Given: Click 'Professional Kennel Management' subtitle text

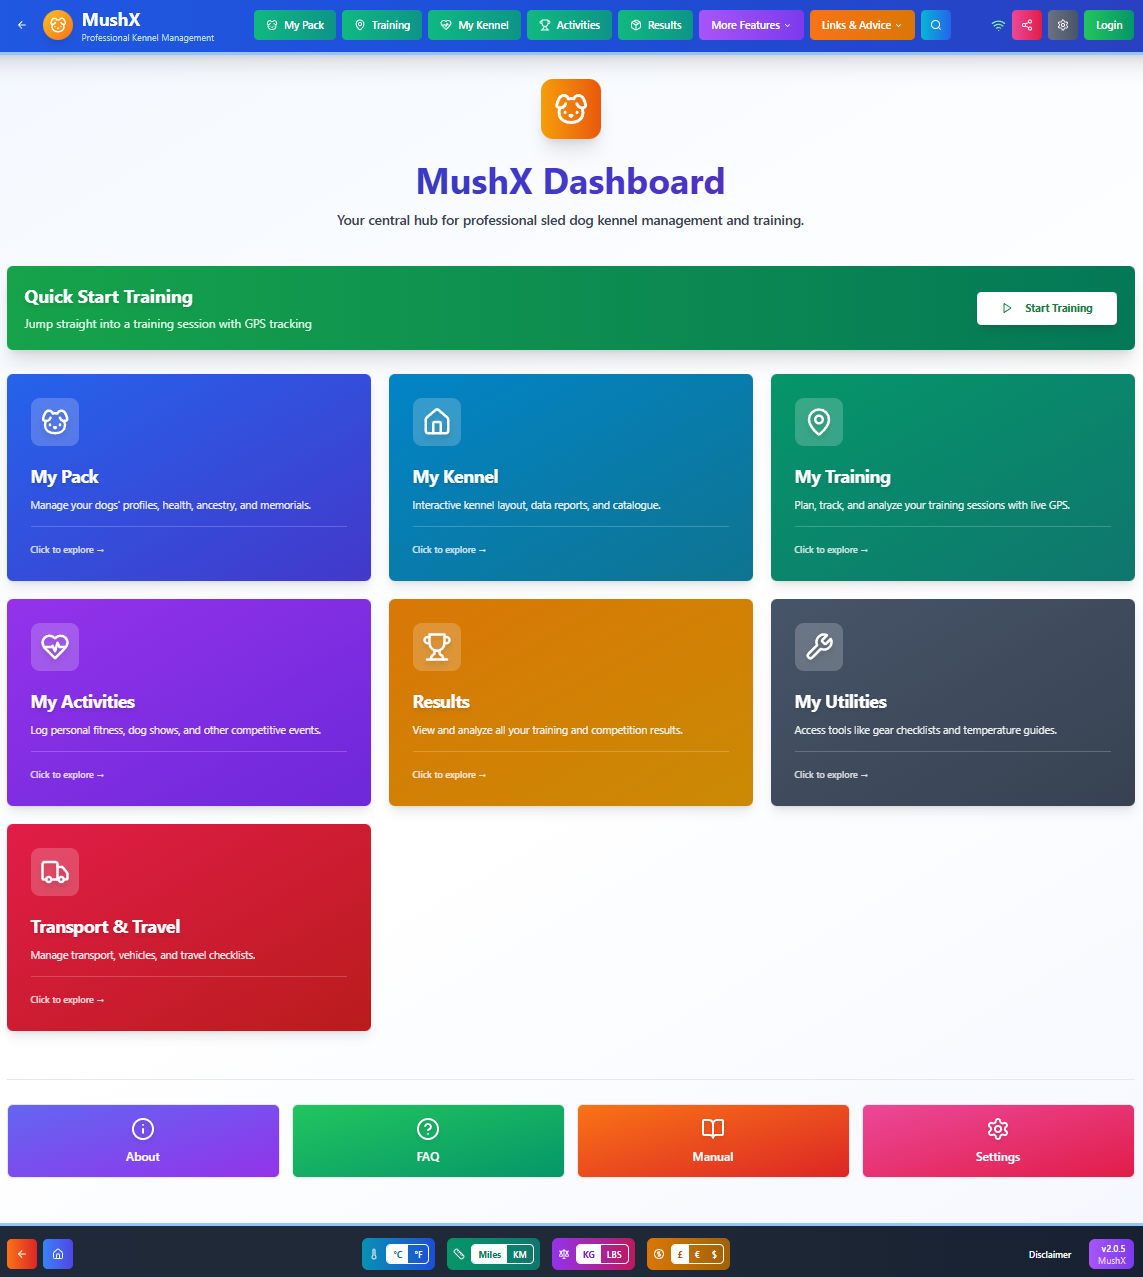Looking at the screenshot, I should click(148, 38).
